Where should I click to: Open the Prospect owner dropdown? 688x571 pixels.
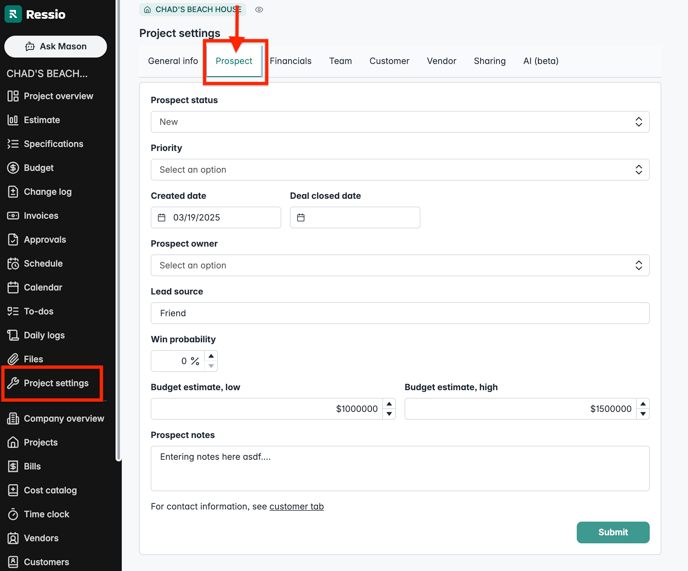click(x=399, y=265)
